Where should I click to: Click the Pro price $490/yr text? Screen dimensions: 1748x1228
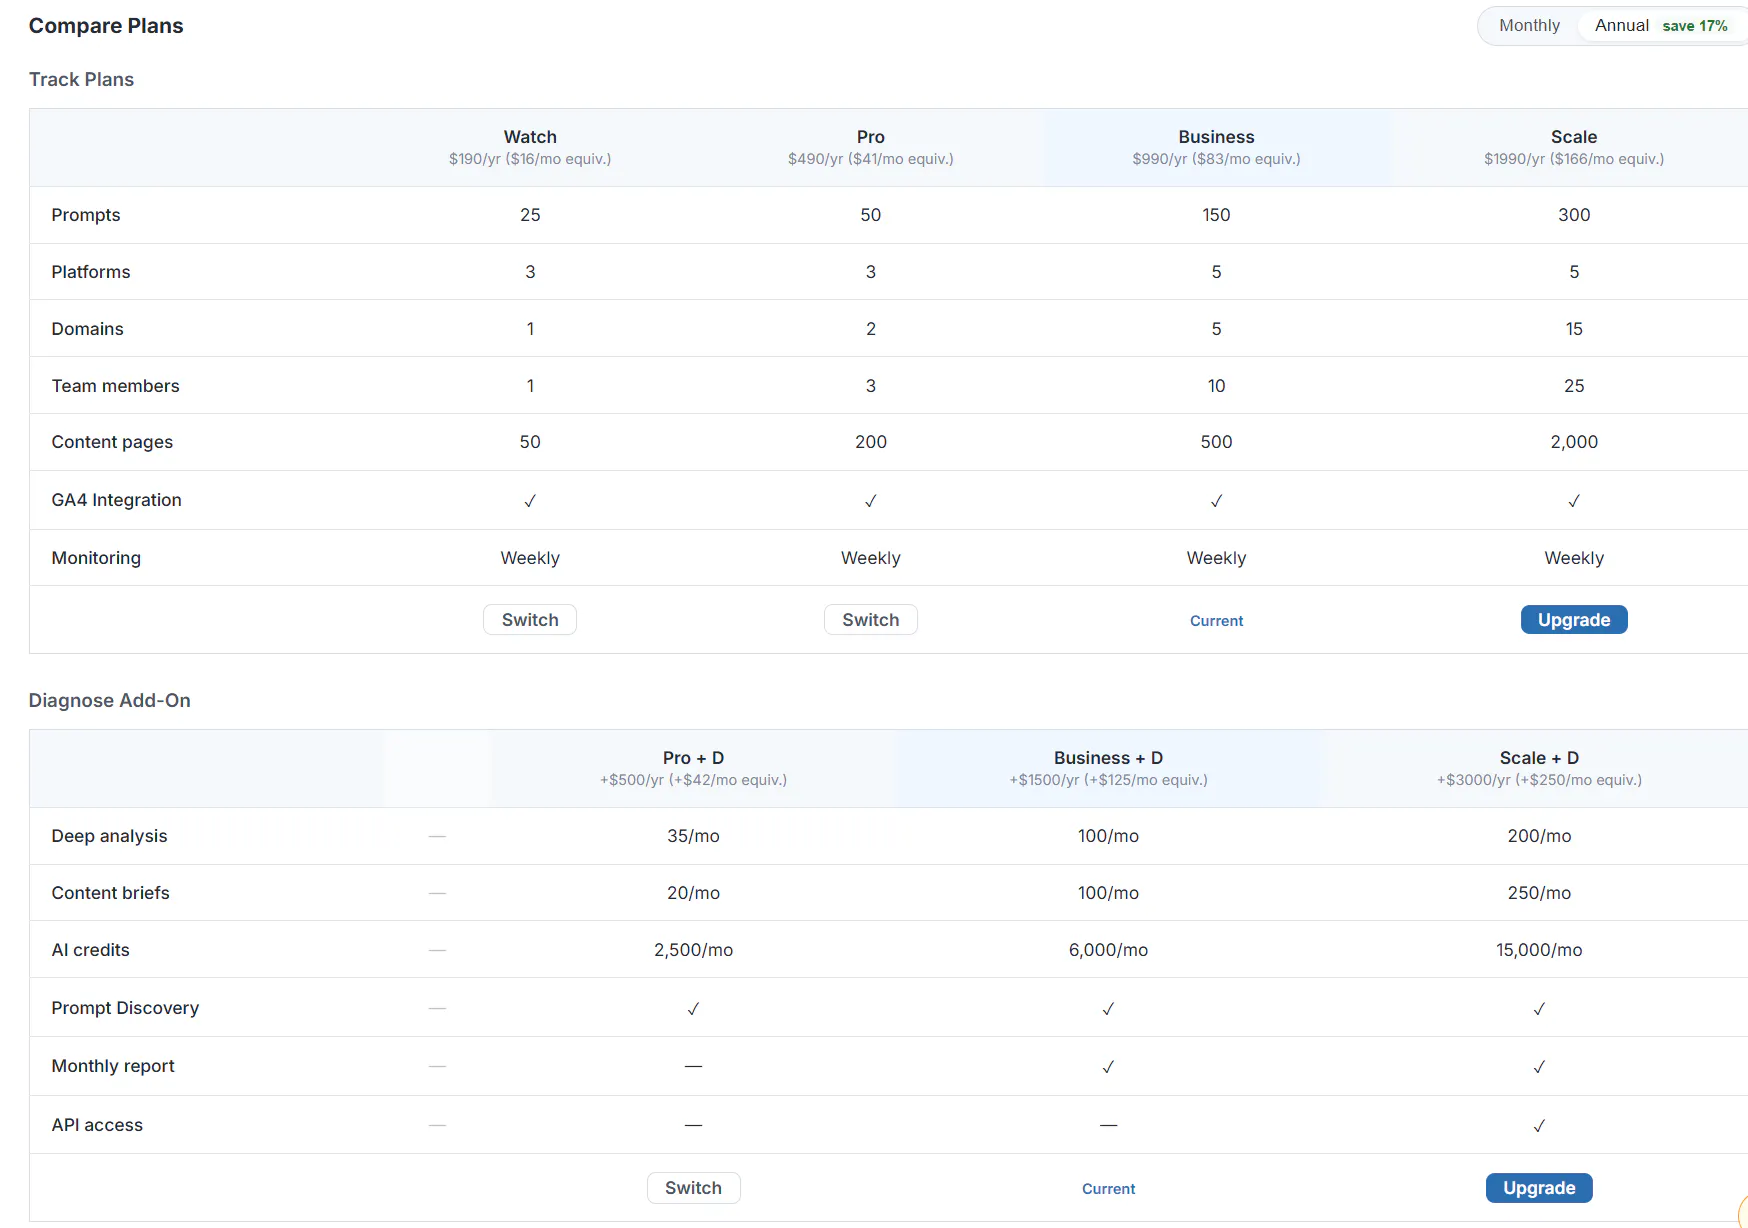[871, 159]
